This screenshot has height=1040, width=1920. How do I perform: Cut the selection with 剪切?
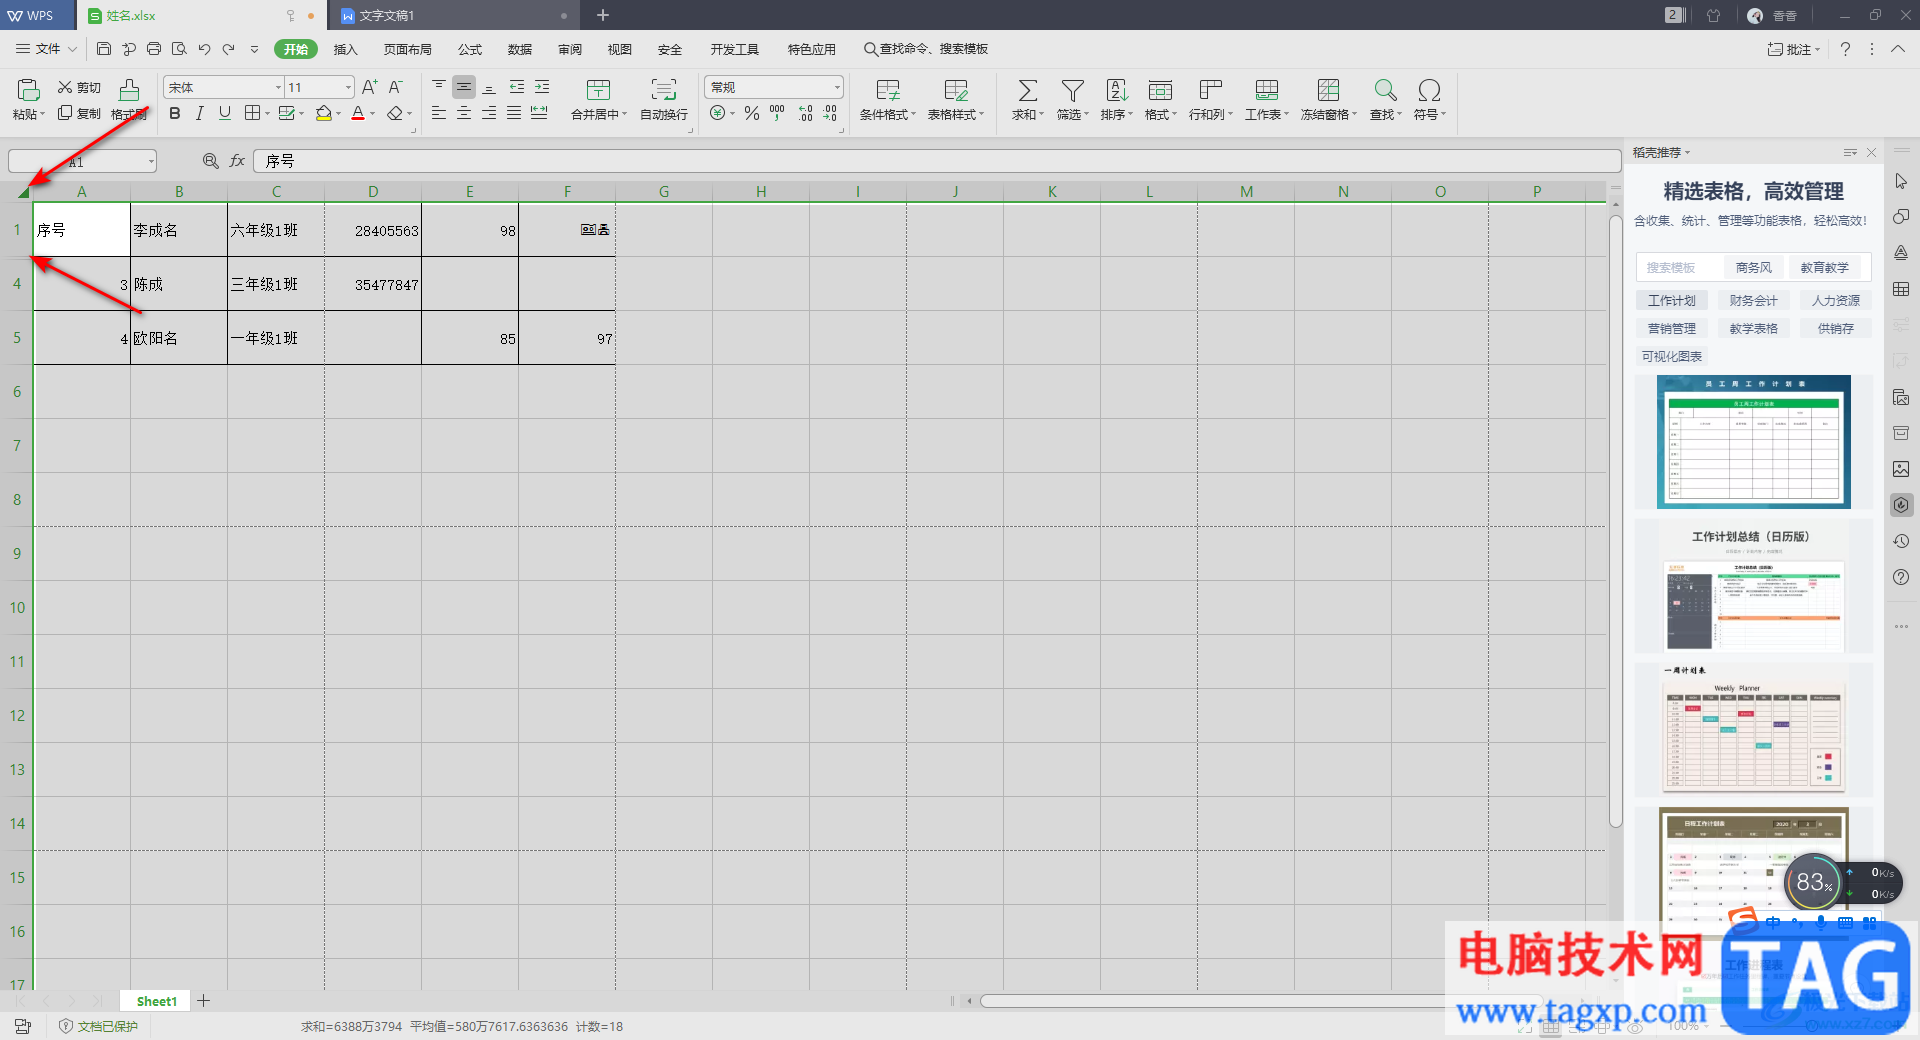tap(79, 88)
